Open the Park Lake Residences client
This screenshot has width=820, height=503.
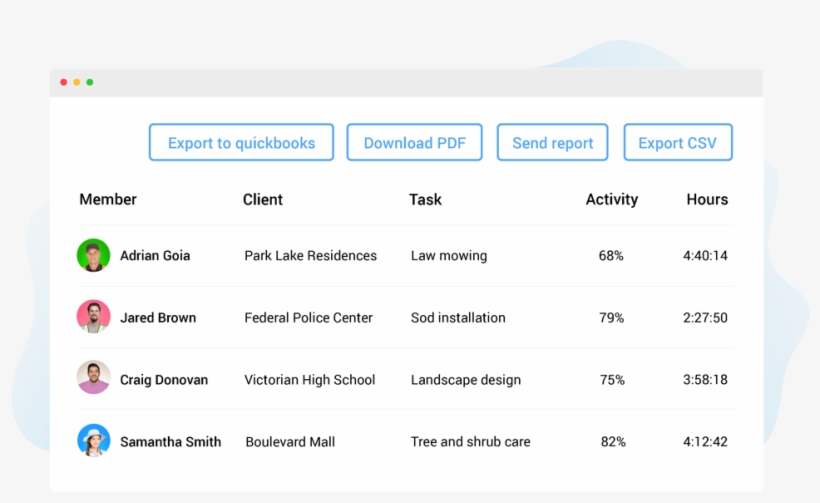[310, 255]
